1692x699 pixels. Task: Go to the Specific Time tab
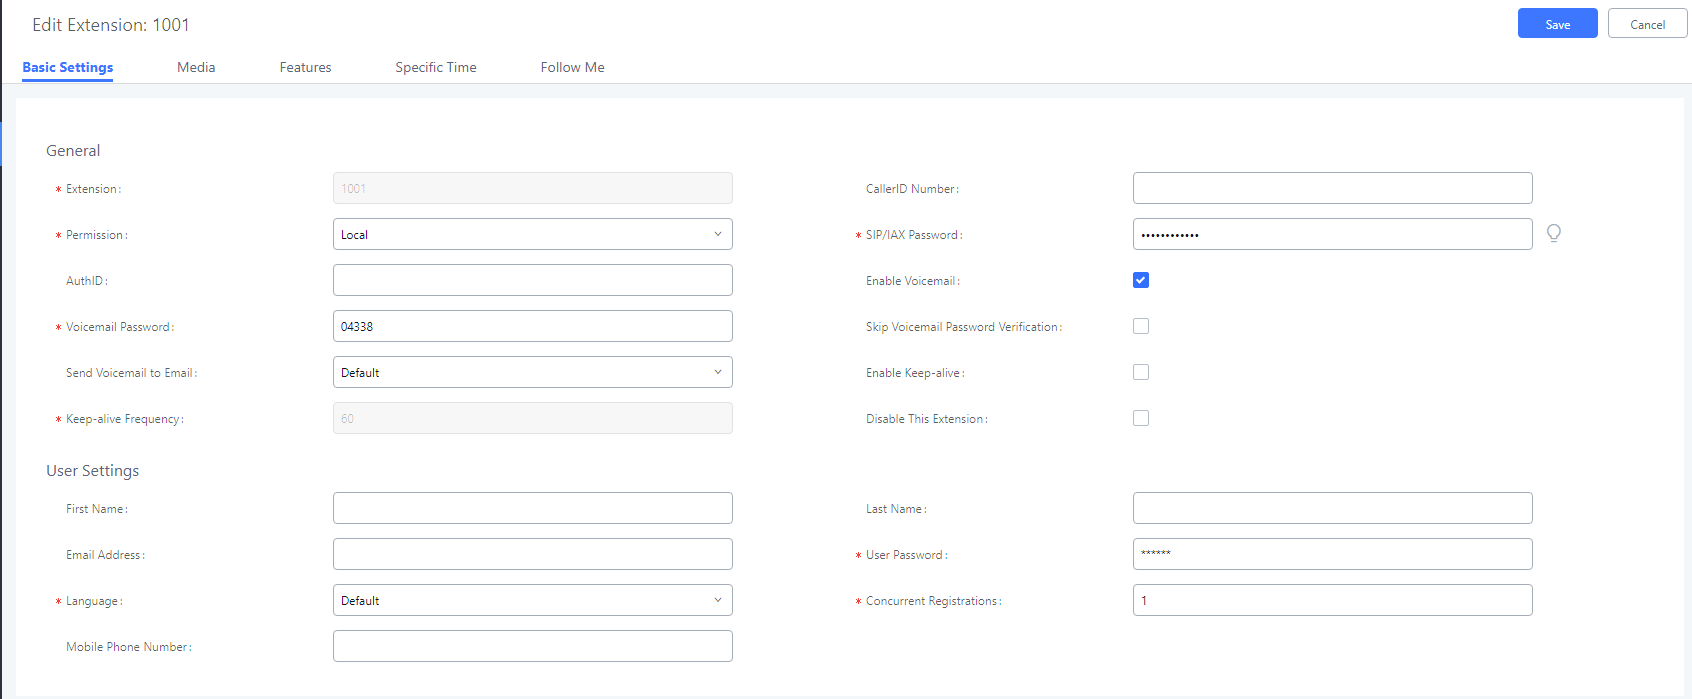point(436,67)
